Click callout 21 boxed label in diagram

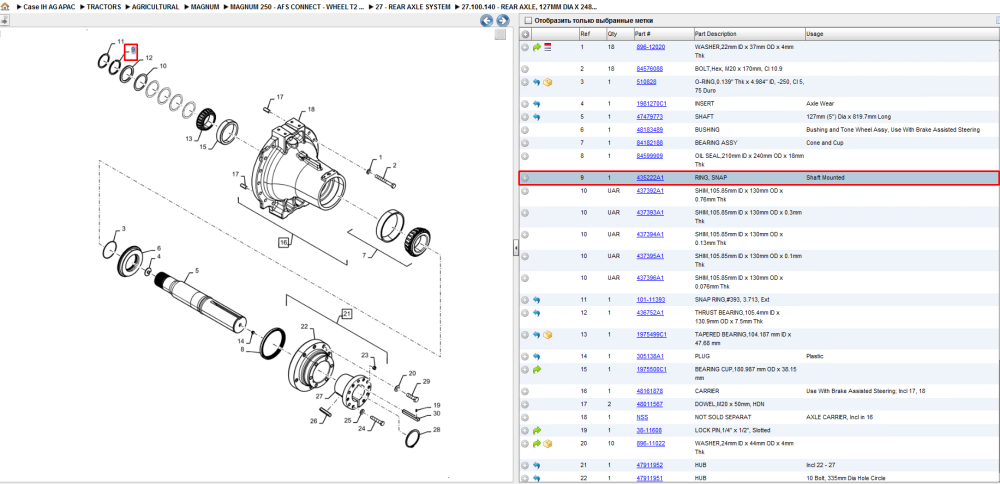[x=346, y=314]
